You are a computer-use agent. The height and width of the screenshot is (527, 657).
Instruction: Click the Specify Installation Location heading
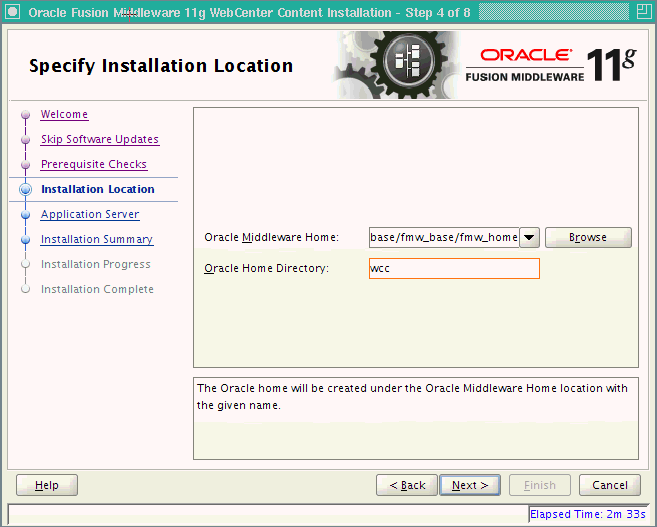(x=161, y=66)
